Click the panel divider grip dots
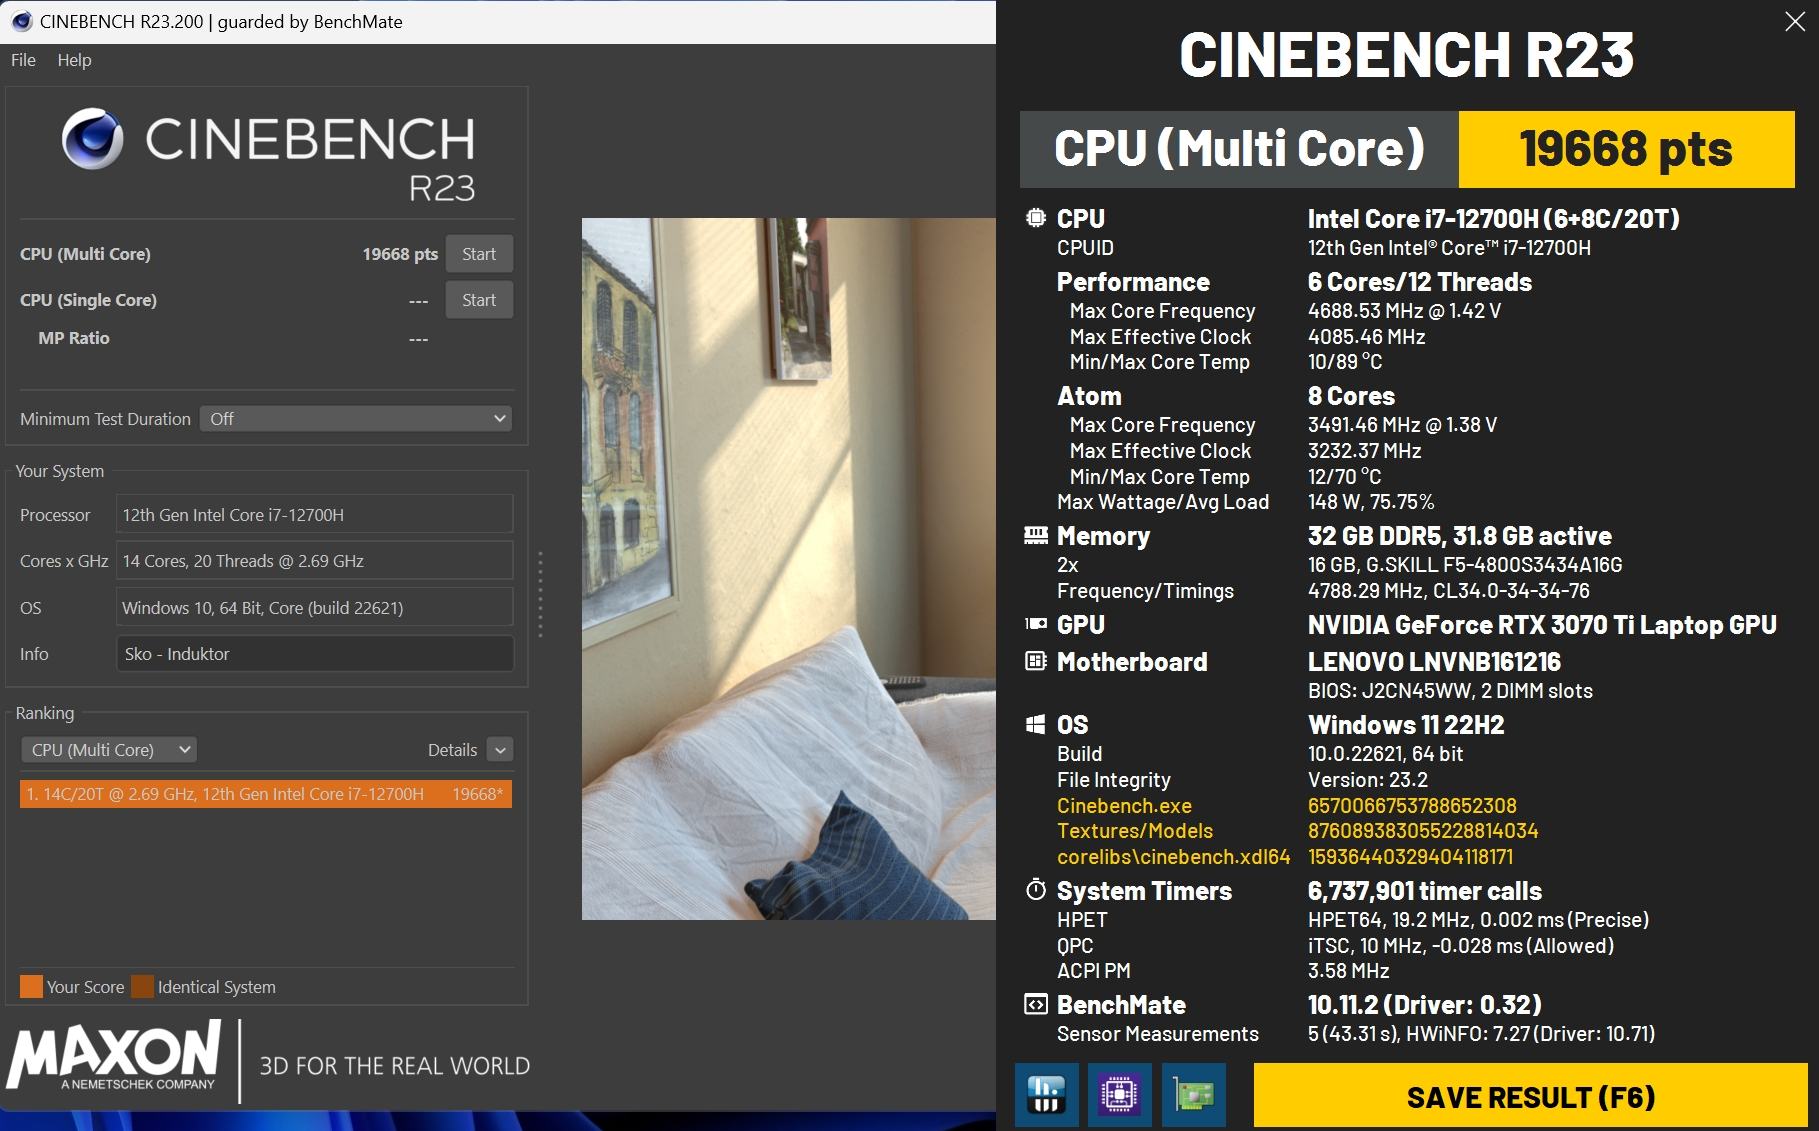1819x1131 pixels. click(x=541, y=594)
